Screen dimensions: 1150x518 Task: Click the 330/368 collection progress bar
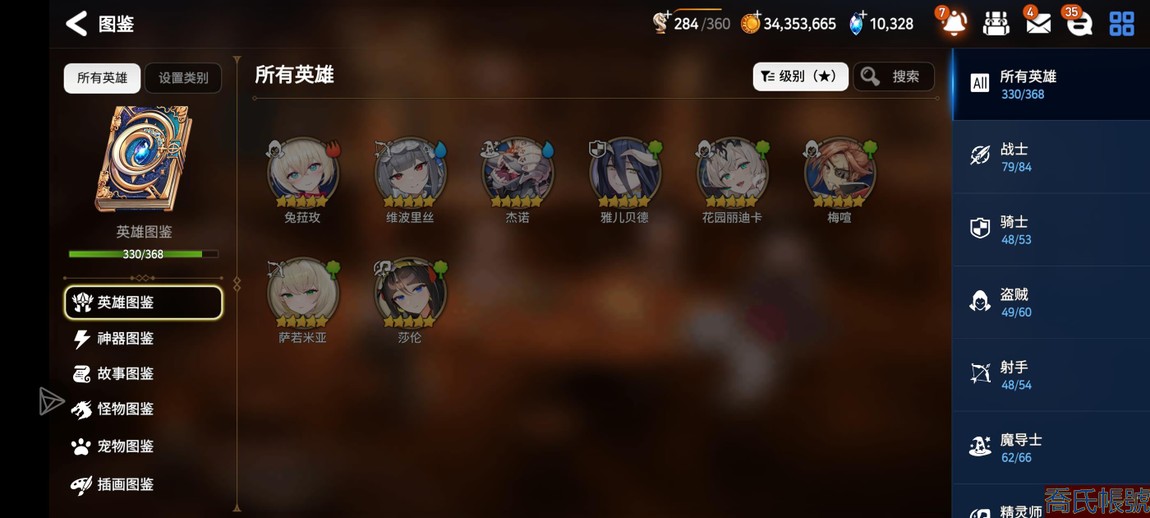pyautogui.click(x=143, y=254)
